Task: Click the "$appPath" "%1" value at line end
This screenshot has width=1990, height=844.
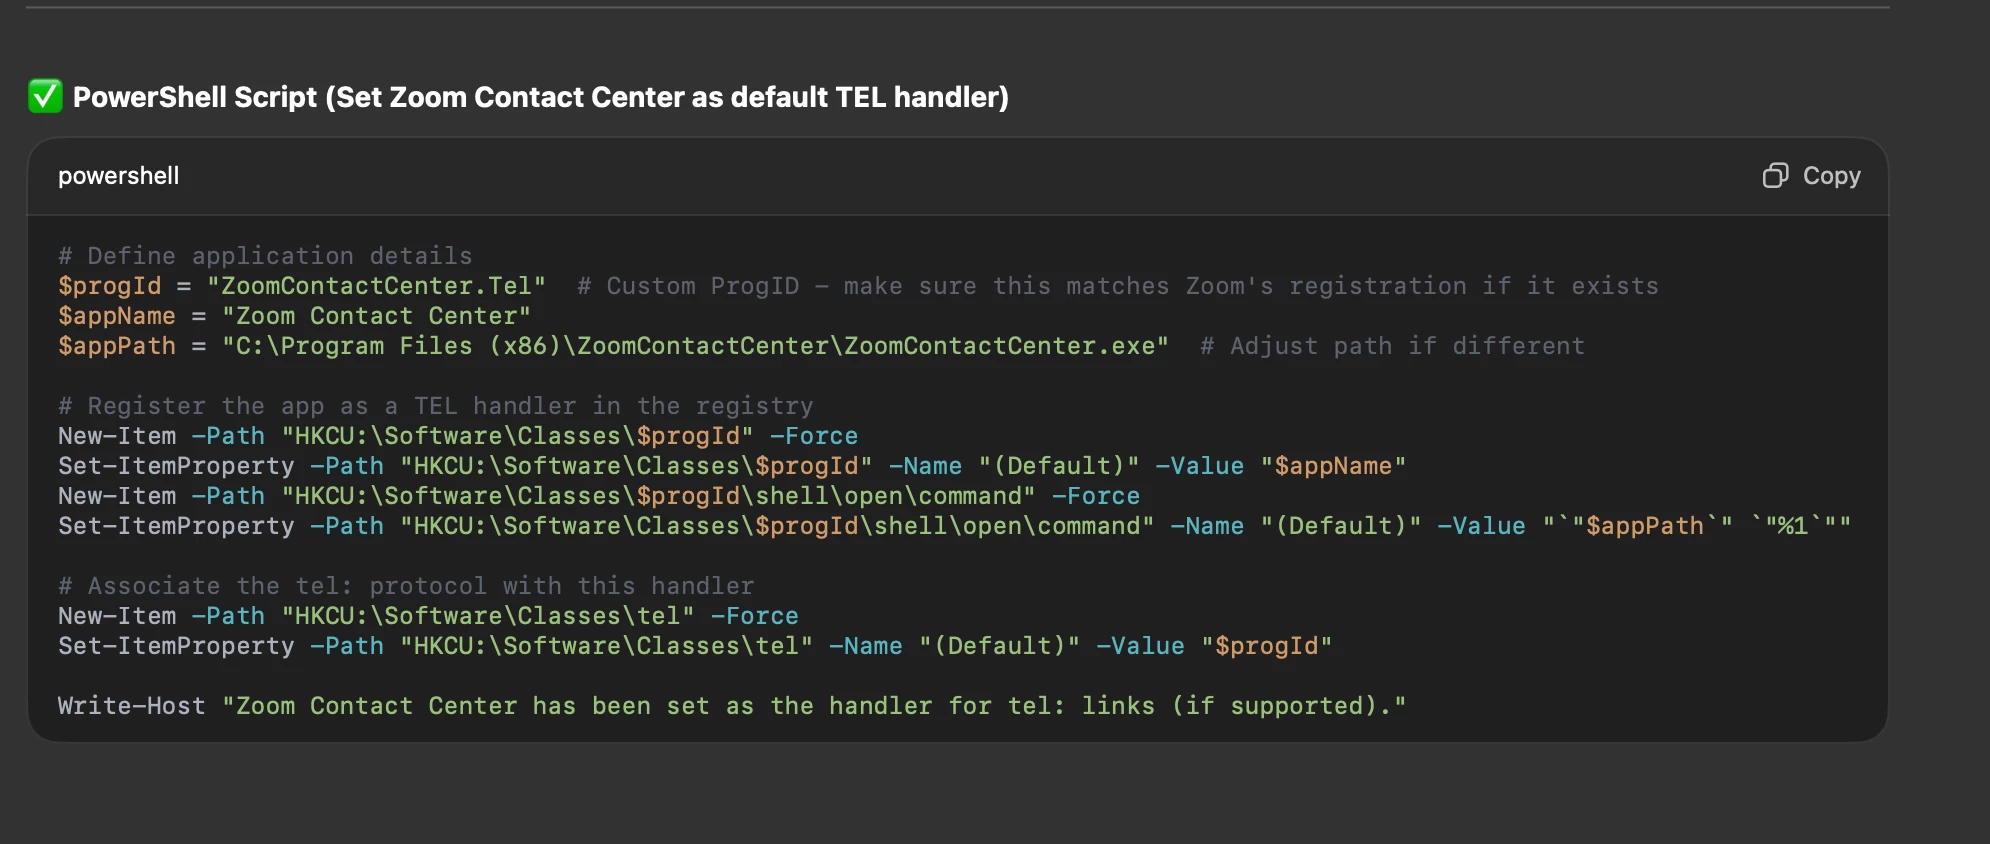Action: click(x=1697, y=526)
